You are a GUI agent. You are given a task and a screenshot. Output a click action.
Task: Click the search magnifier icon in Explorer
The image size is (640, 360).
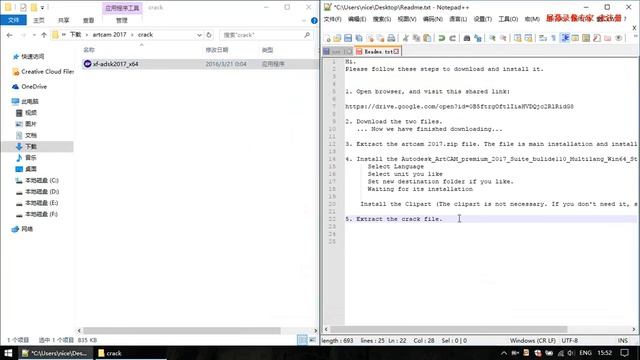click(307, 35)
